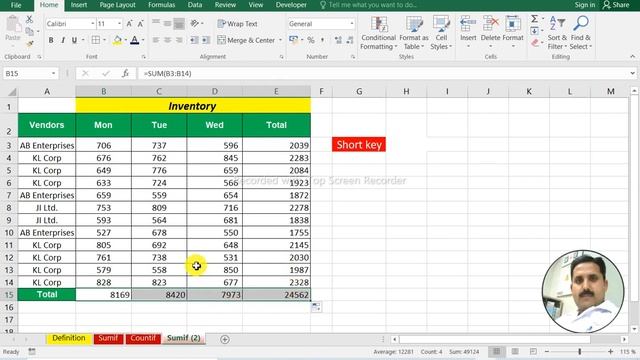Screen dimensions: 640x360
Task: Switch to the Formulas tab
Action: (162, 5)
